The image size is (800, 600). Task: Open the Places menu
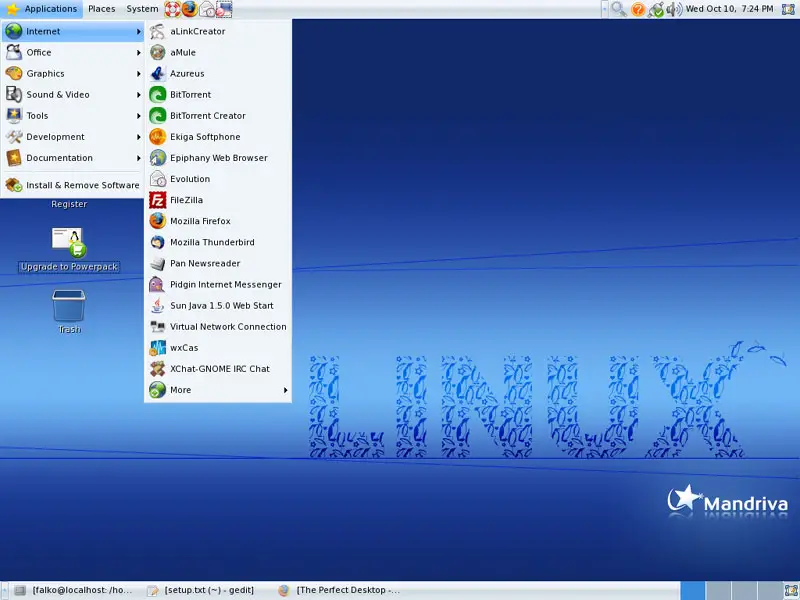pyautogui.click(x=101, y=9)
